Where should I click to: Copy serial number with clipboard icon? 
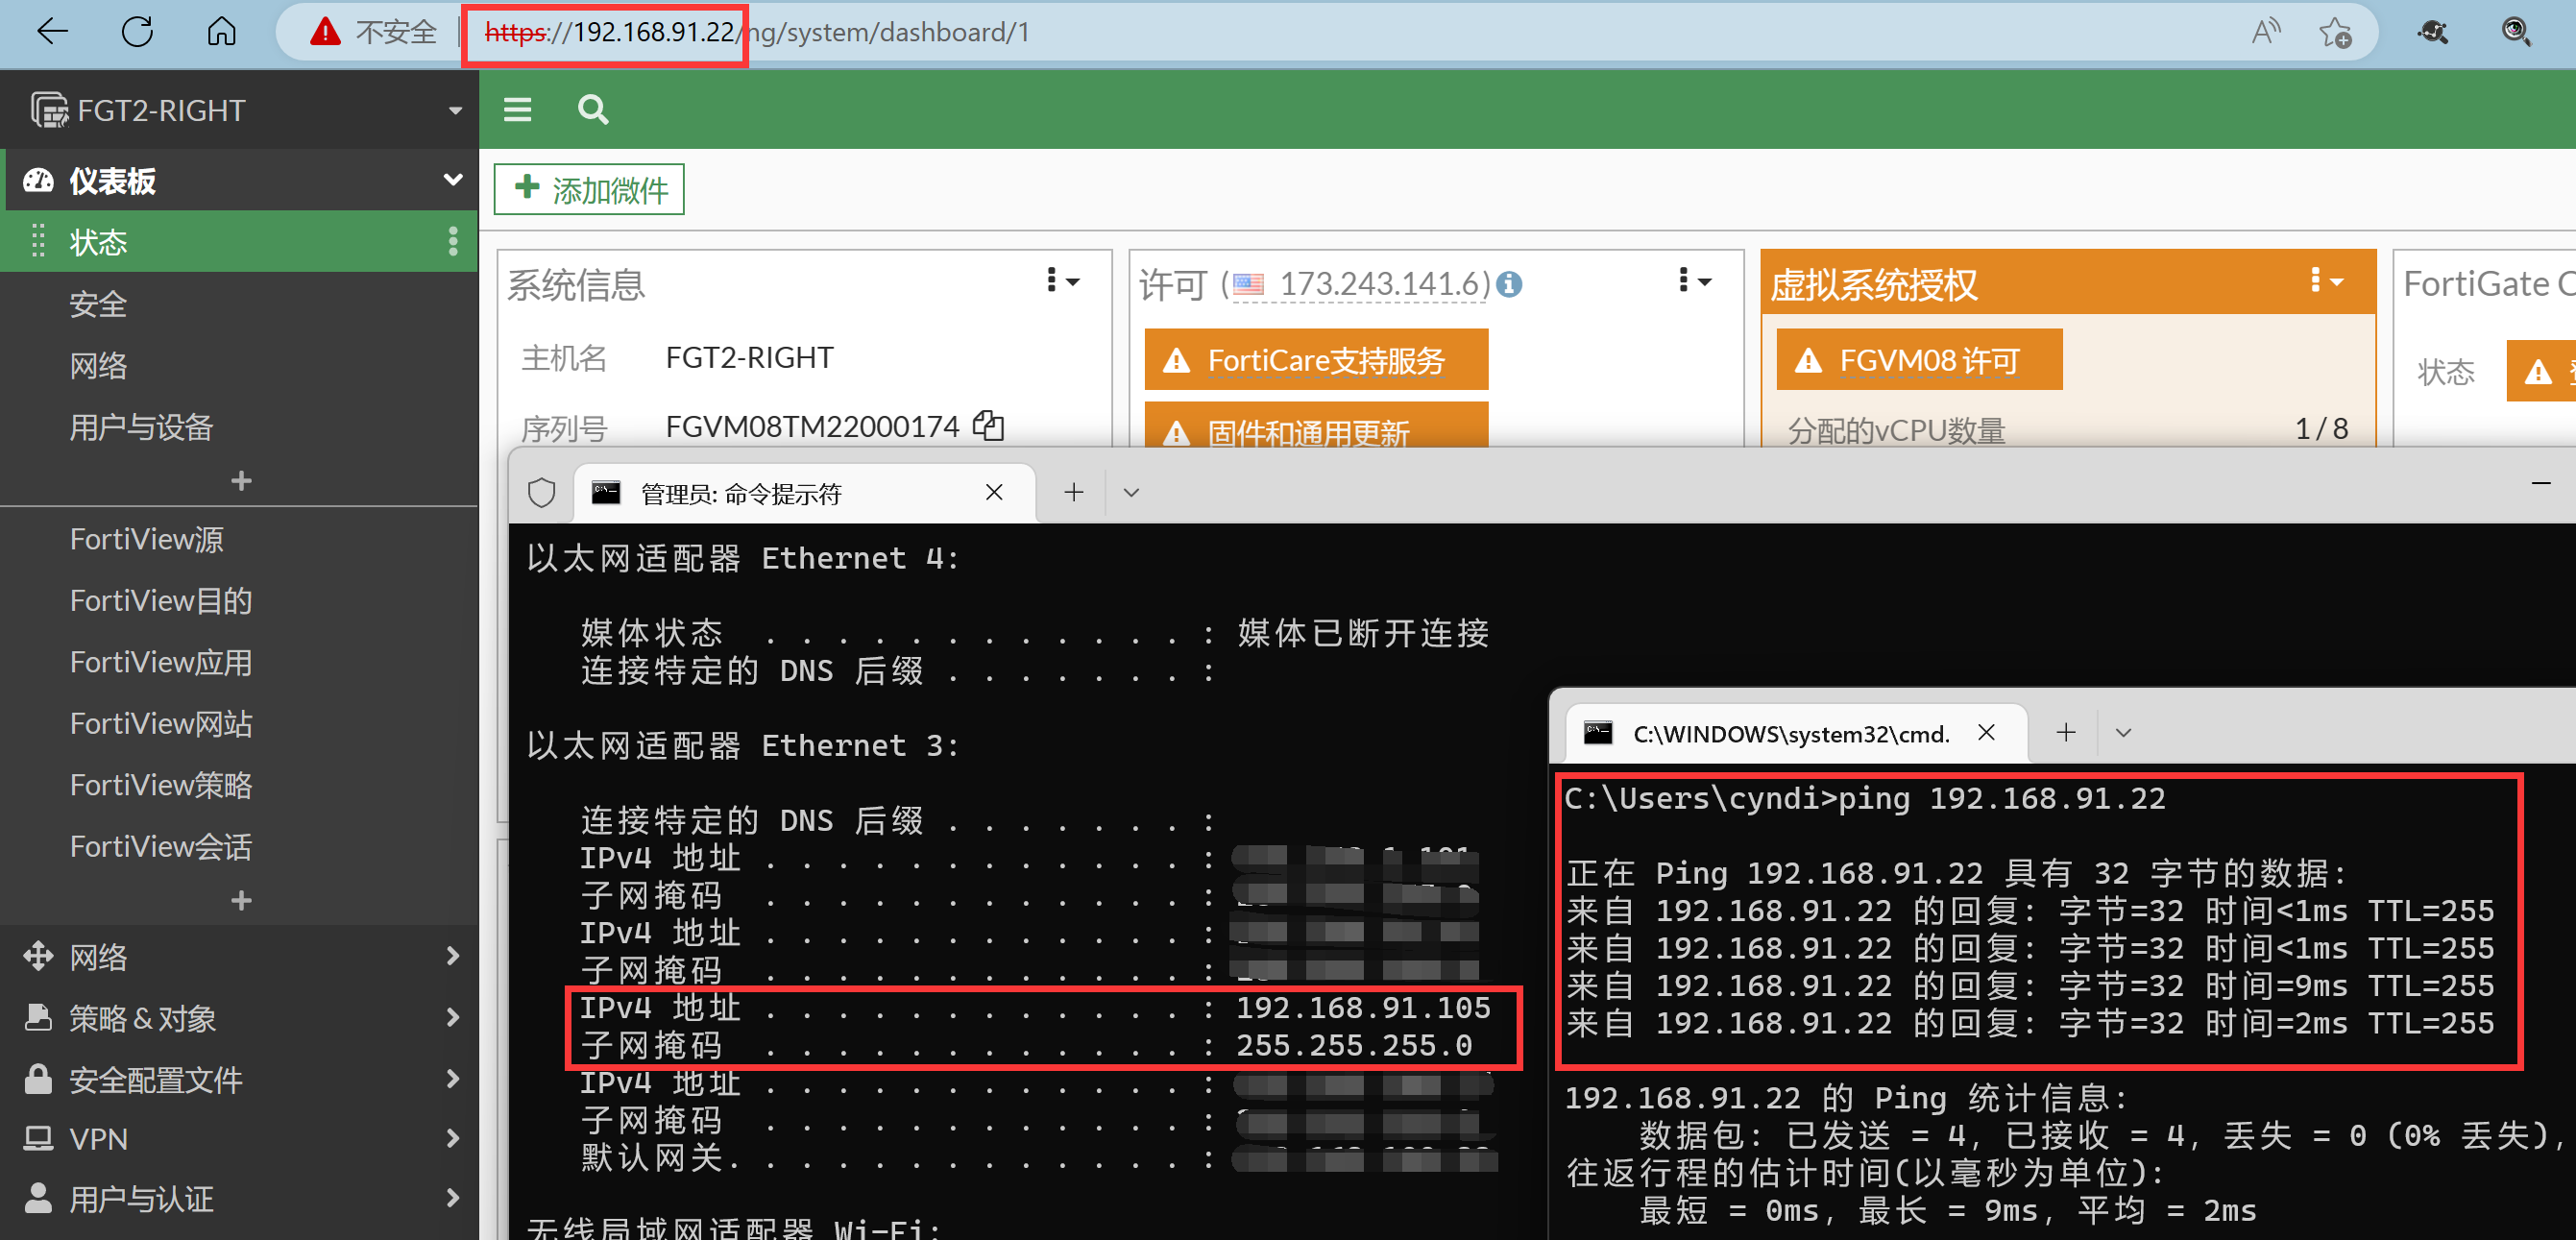[989, 425]
